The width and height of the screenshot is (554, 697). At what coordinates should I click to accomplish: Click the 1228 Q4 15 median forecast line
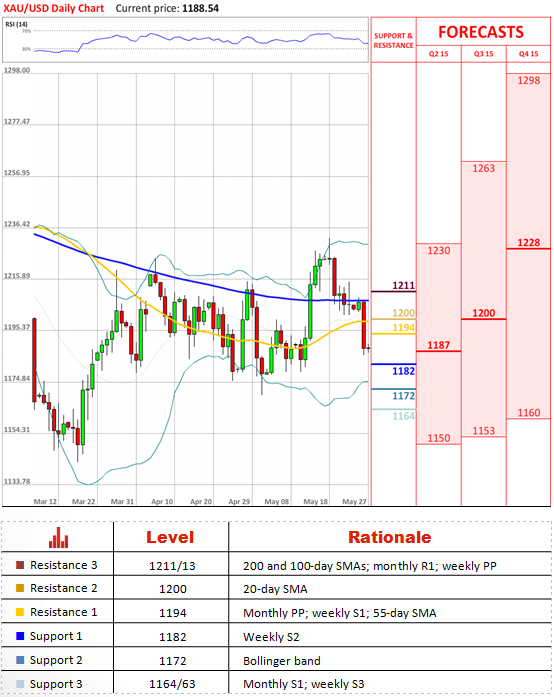click(528, 248)
